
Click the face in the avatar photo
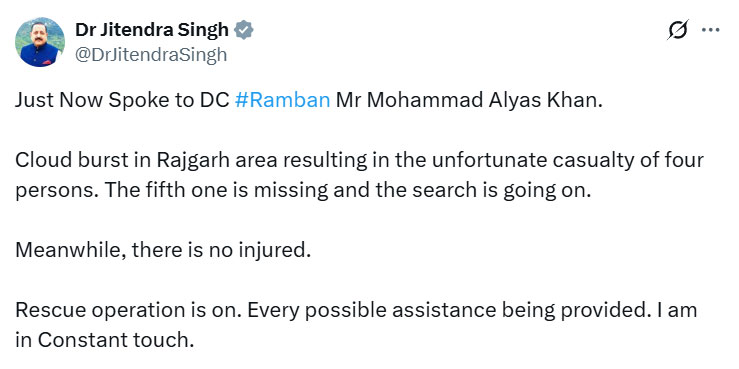pyautogui.click(x=39, y=35)
